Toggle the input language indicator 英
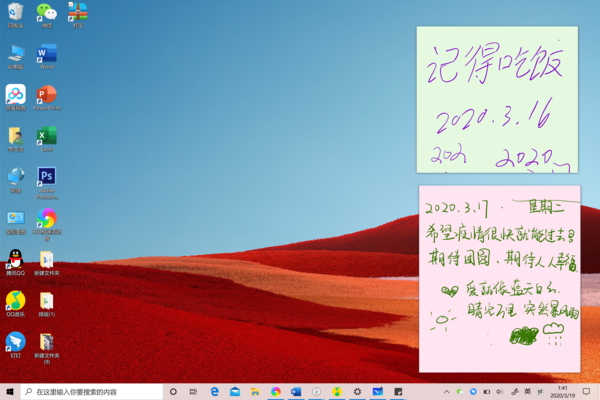 click(x=527, y=392)
